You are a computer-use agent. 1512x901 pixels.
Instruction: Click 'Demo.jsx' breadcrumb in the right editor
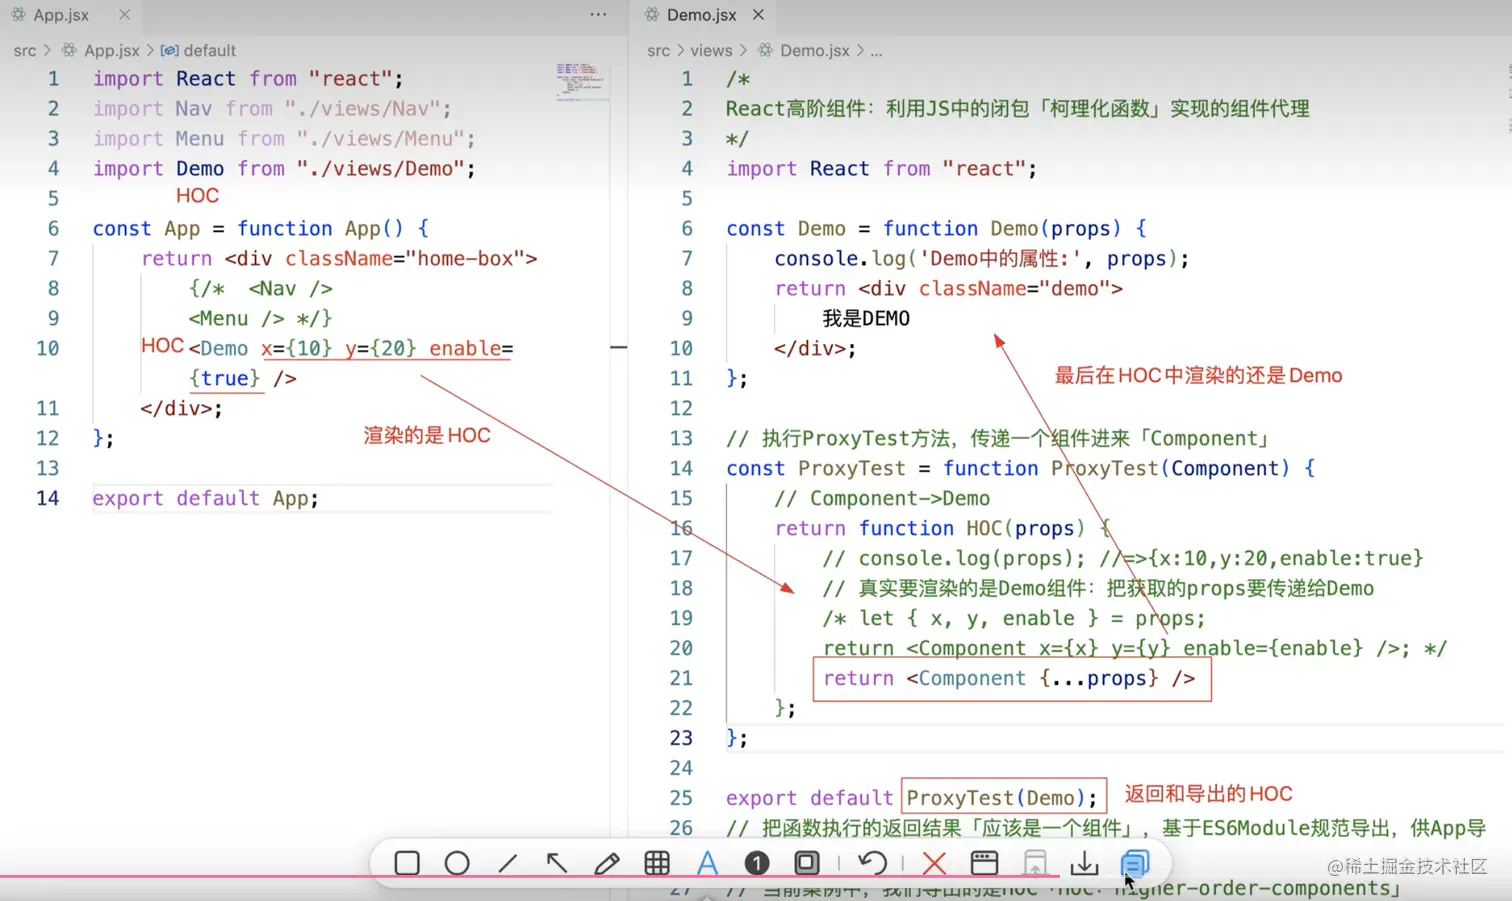(814, 50)
